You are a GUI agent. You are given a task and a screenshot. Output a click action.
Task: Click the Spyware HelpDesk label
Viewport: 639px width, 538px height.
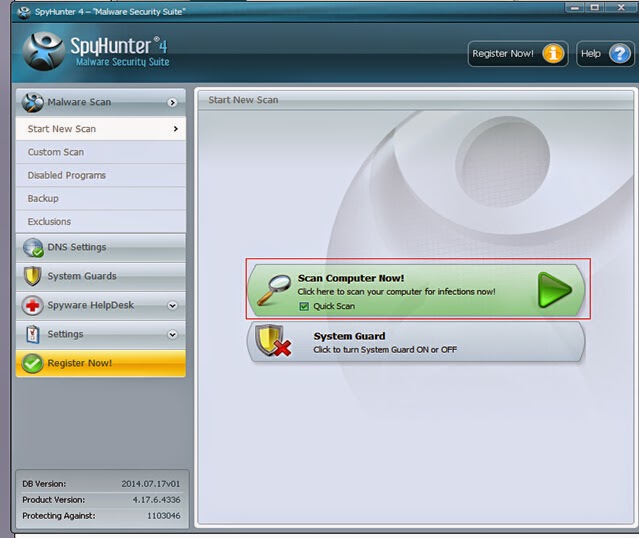coord(90,305)
